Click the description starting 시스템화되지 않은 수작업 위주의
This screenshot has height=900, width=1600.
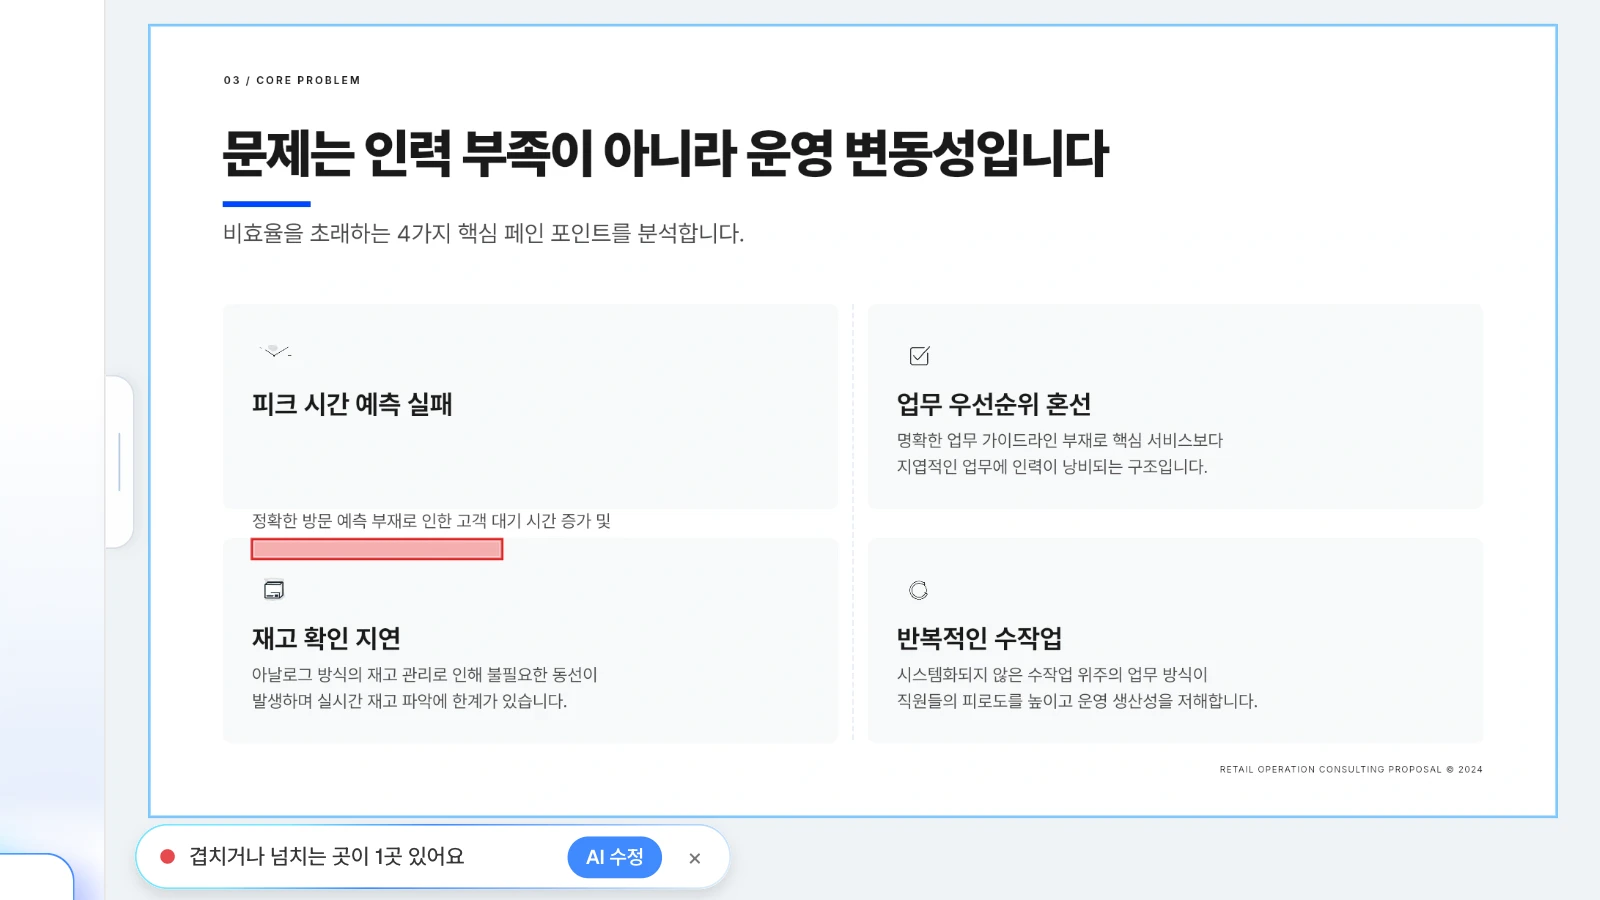[1077, 688]
